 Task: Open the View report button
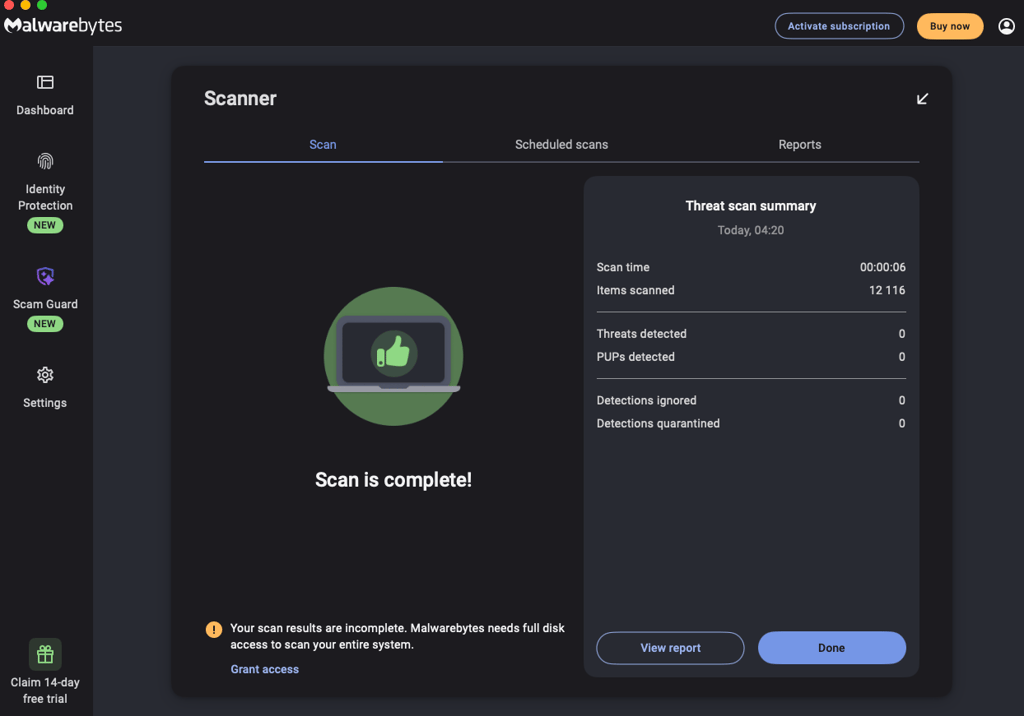(670, 648)
